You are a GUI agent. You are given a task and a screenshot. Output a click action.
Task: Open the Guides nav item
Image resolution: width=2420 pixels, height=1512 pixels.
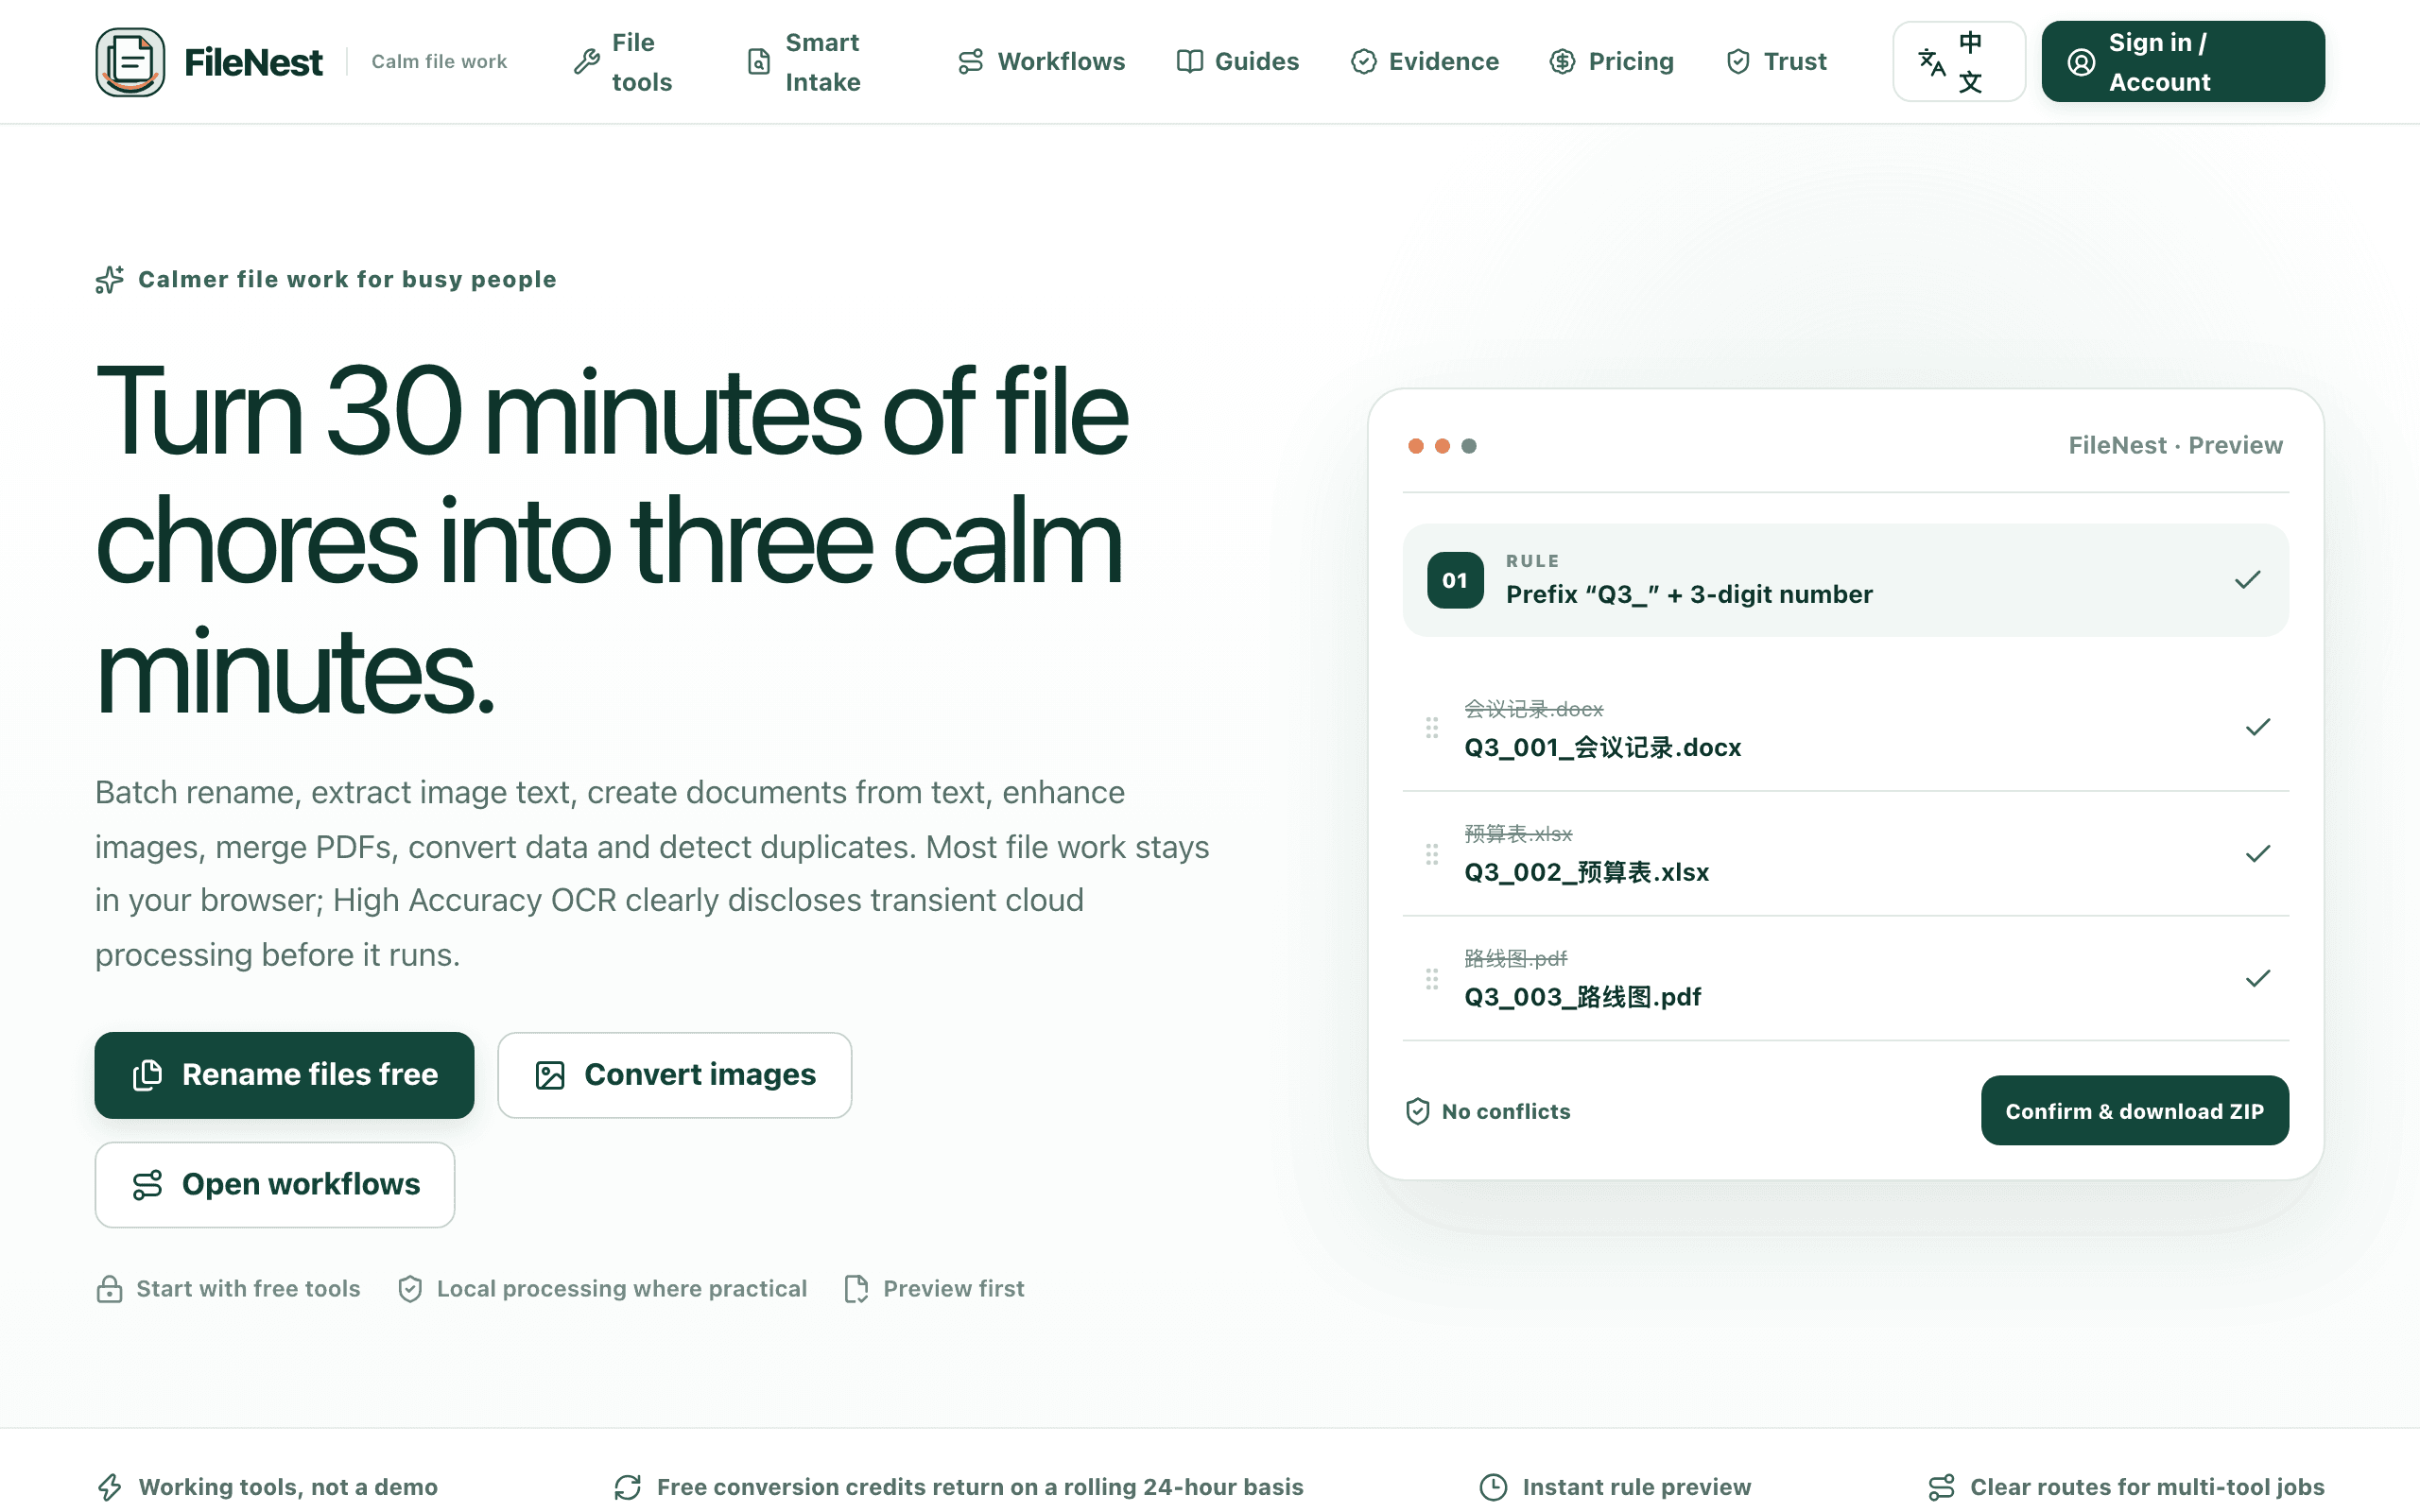click(1237, 62)
